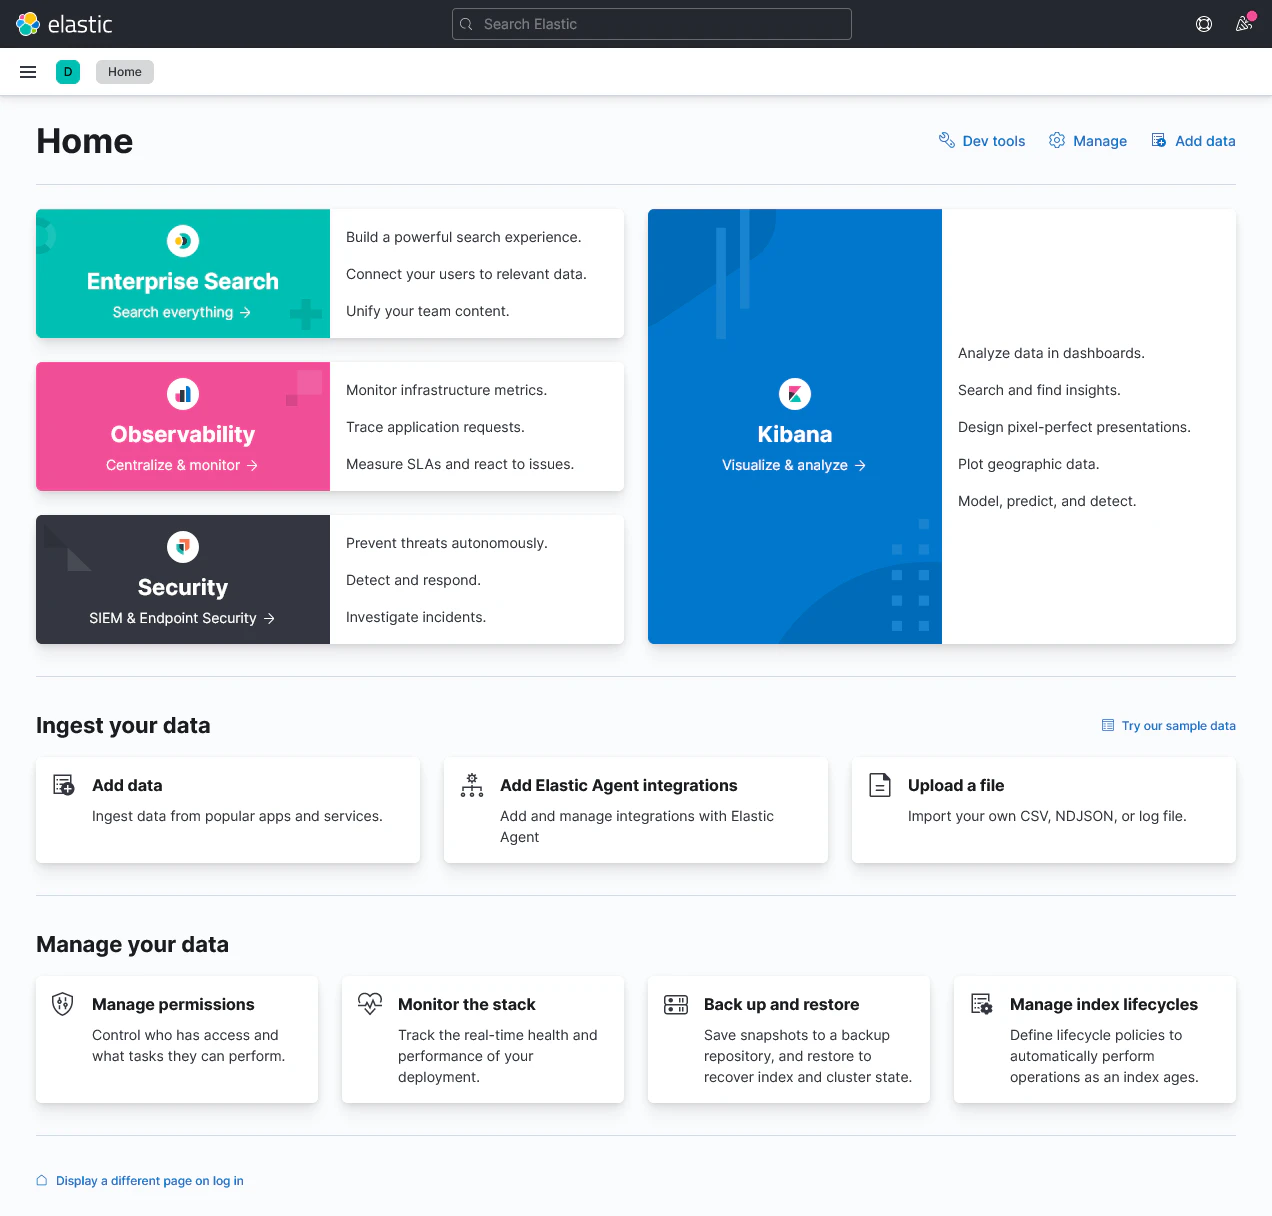Click the Manage index lifecycles icon
Screen dimensions: 1272x1216
(x=982, y=1003)
